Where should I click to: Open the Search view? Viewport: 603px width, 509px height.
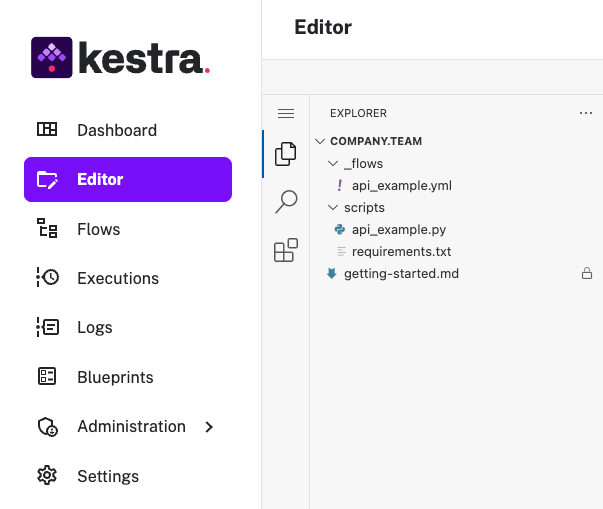pos(286,201)
